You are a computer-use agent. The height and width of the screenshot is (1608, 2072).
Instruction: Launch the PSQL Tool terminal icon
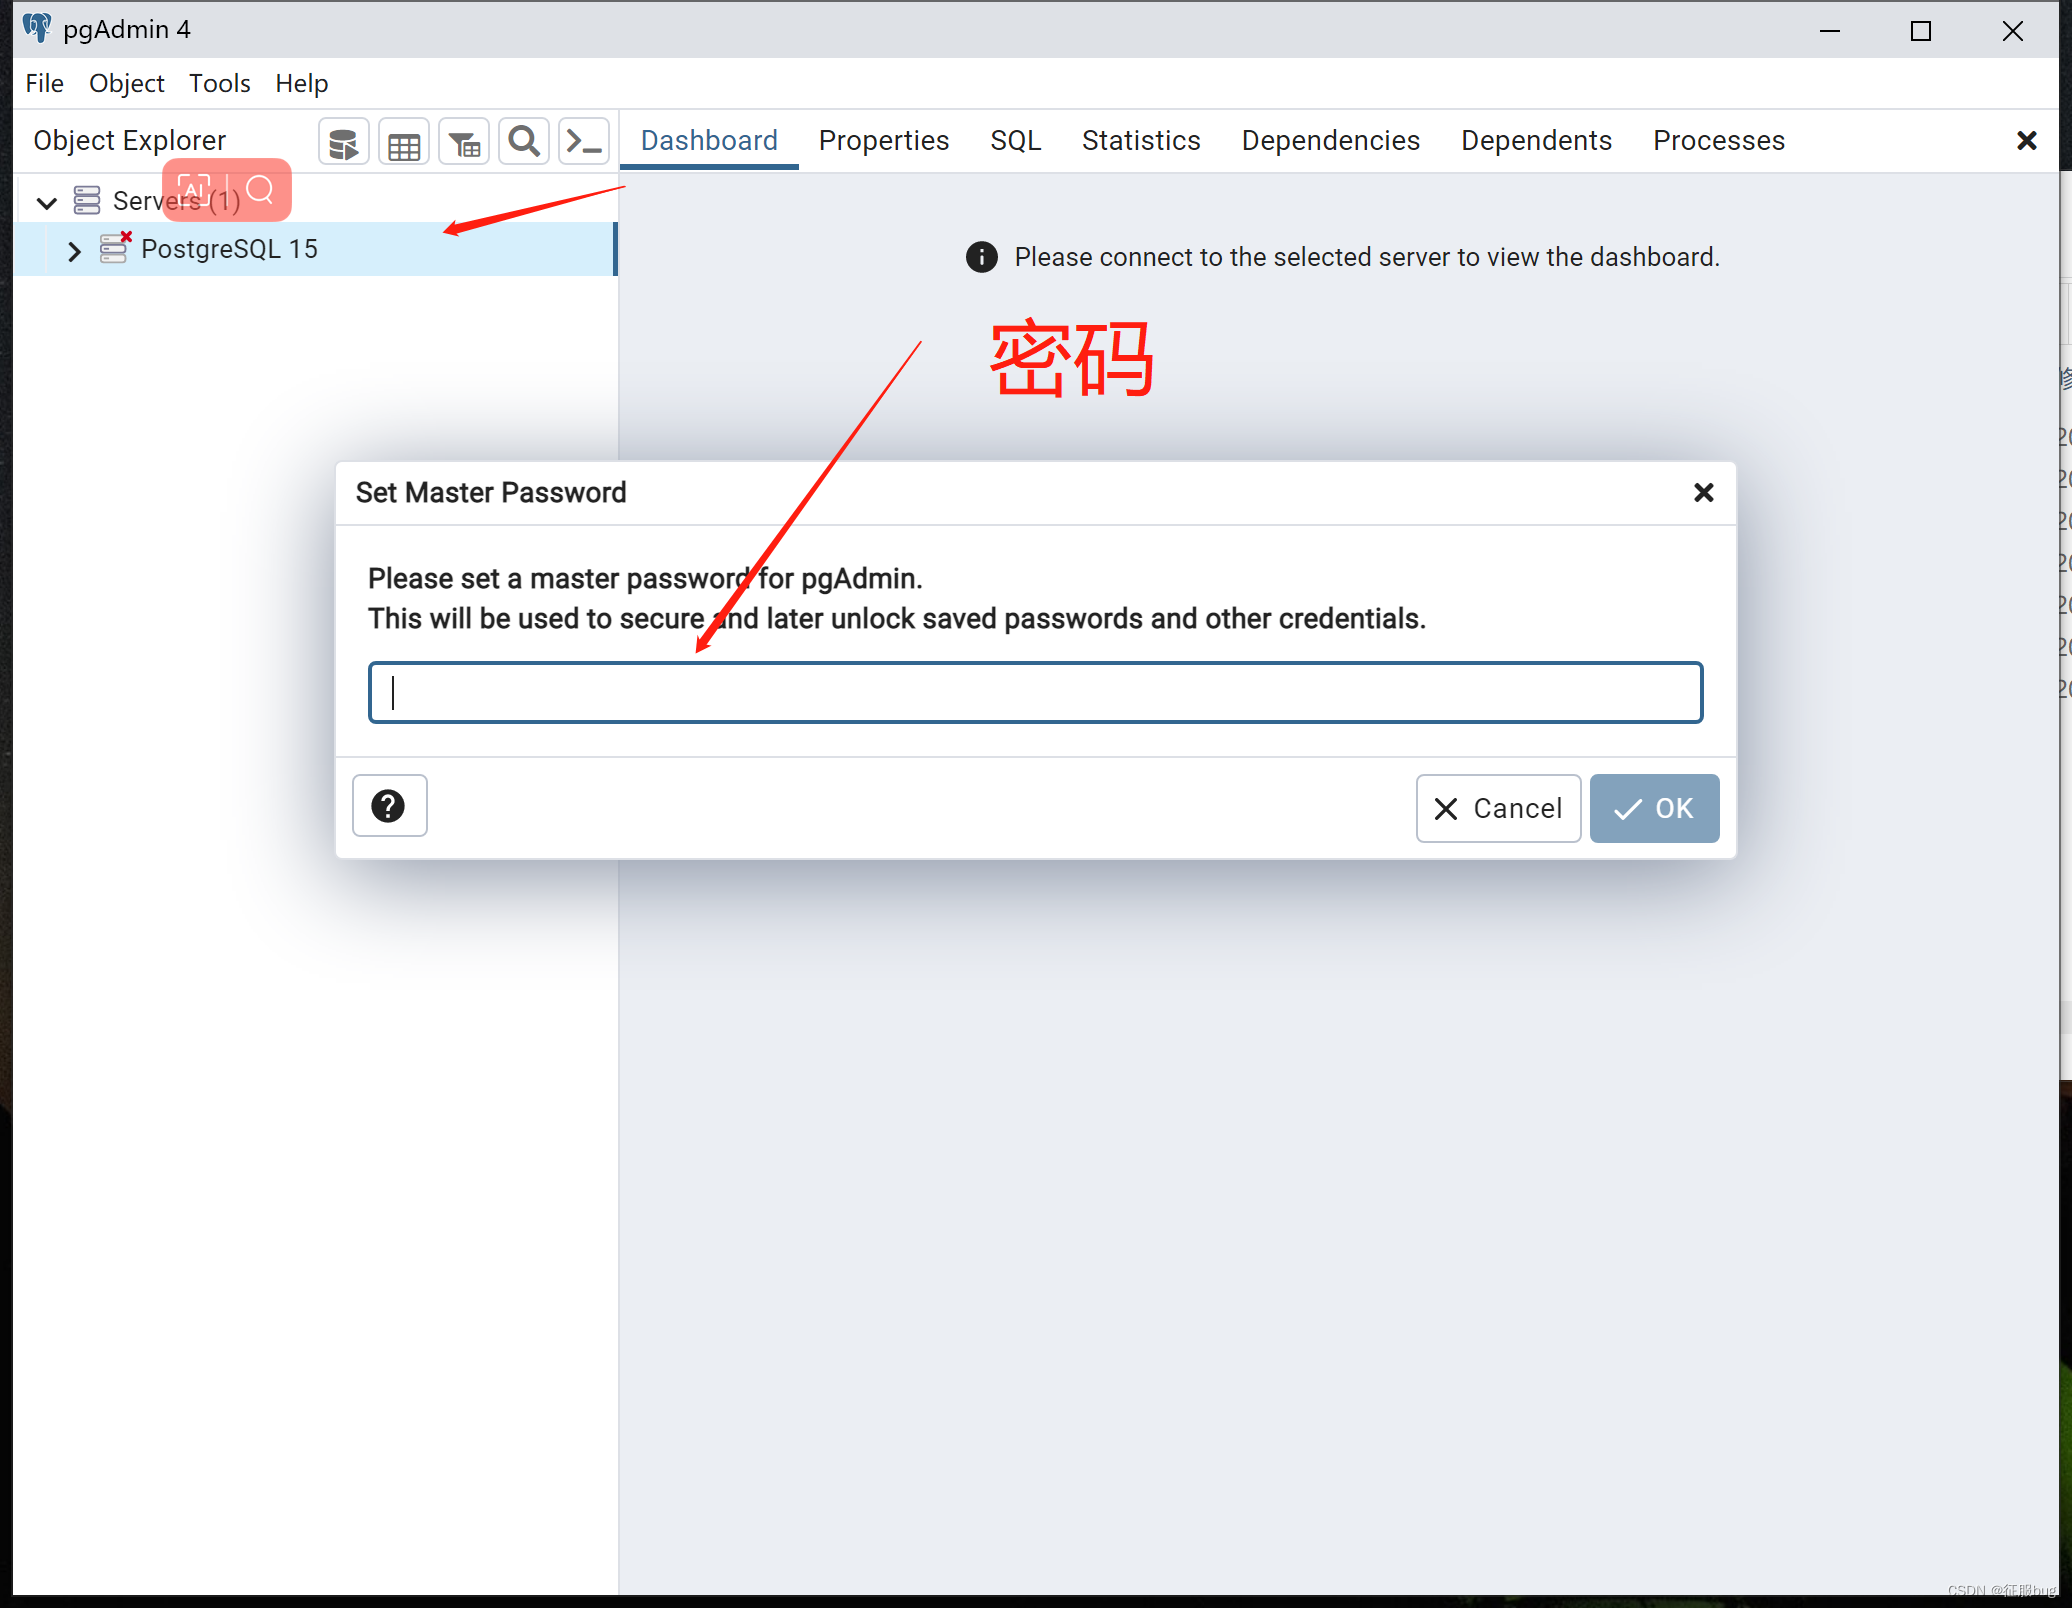pyautogui.click(x=584, y=143)
